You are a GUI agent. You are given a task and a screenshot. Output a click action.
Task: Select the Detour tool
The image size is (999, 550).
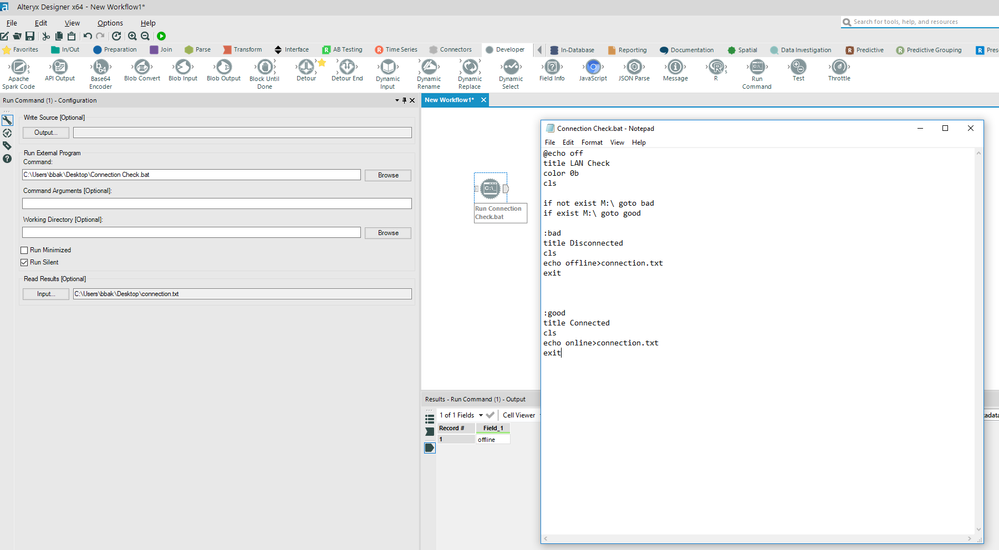click(306, 71)
